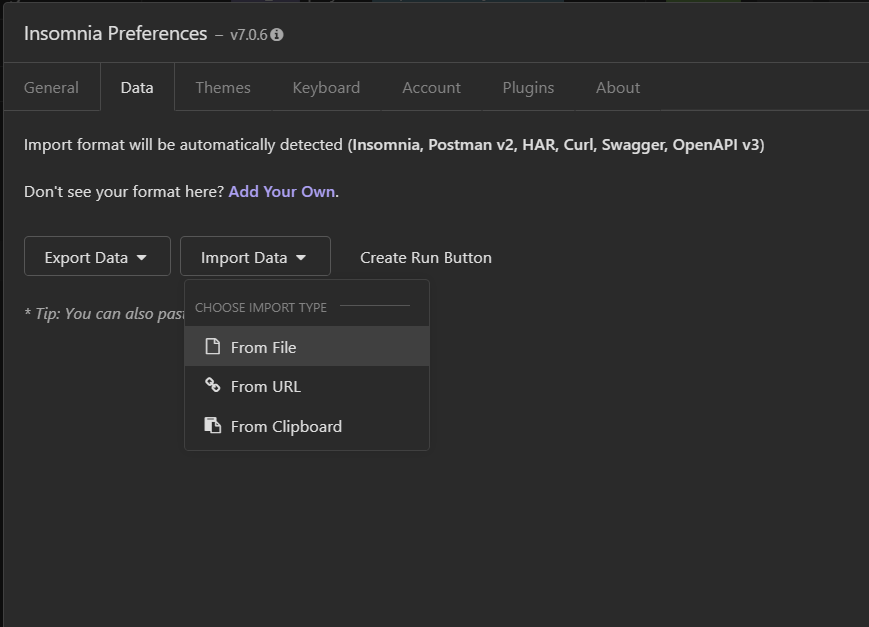The image size is (869, 627).
Task: Choose From Clipboard import option
Action: pyautogui.click(x=306, y=426)
